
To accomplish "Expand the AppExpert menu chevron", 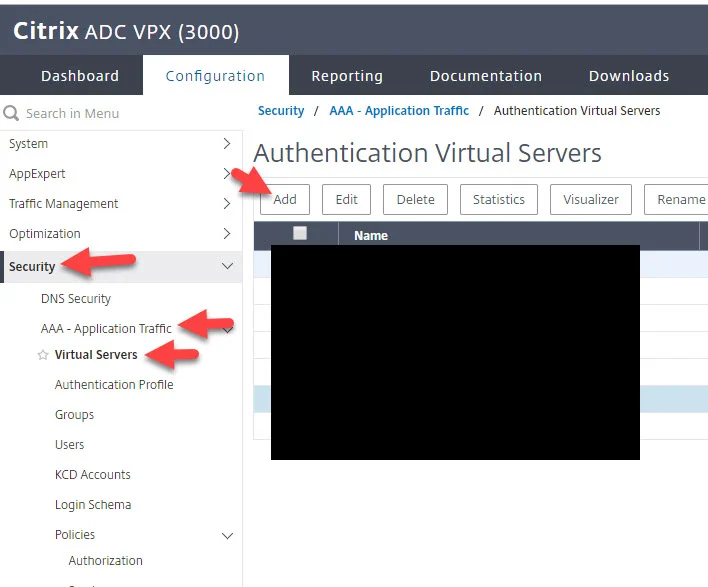I will pyautogui.click(x=227, y=173).
